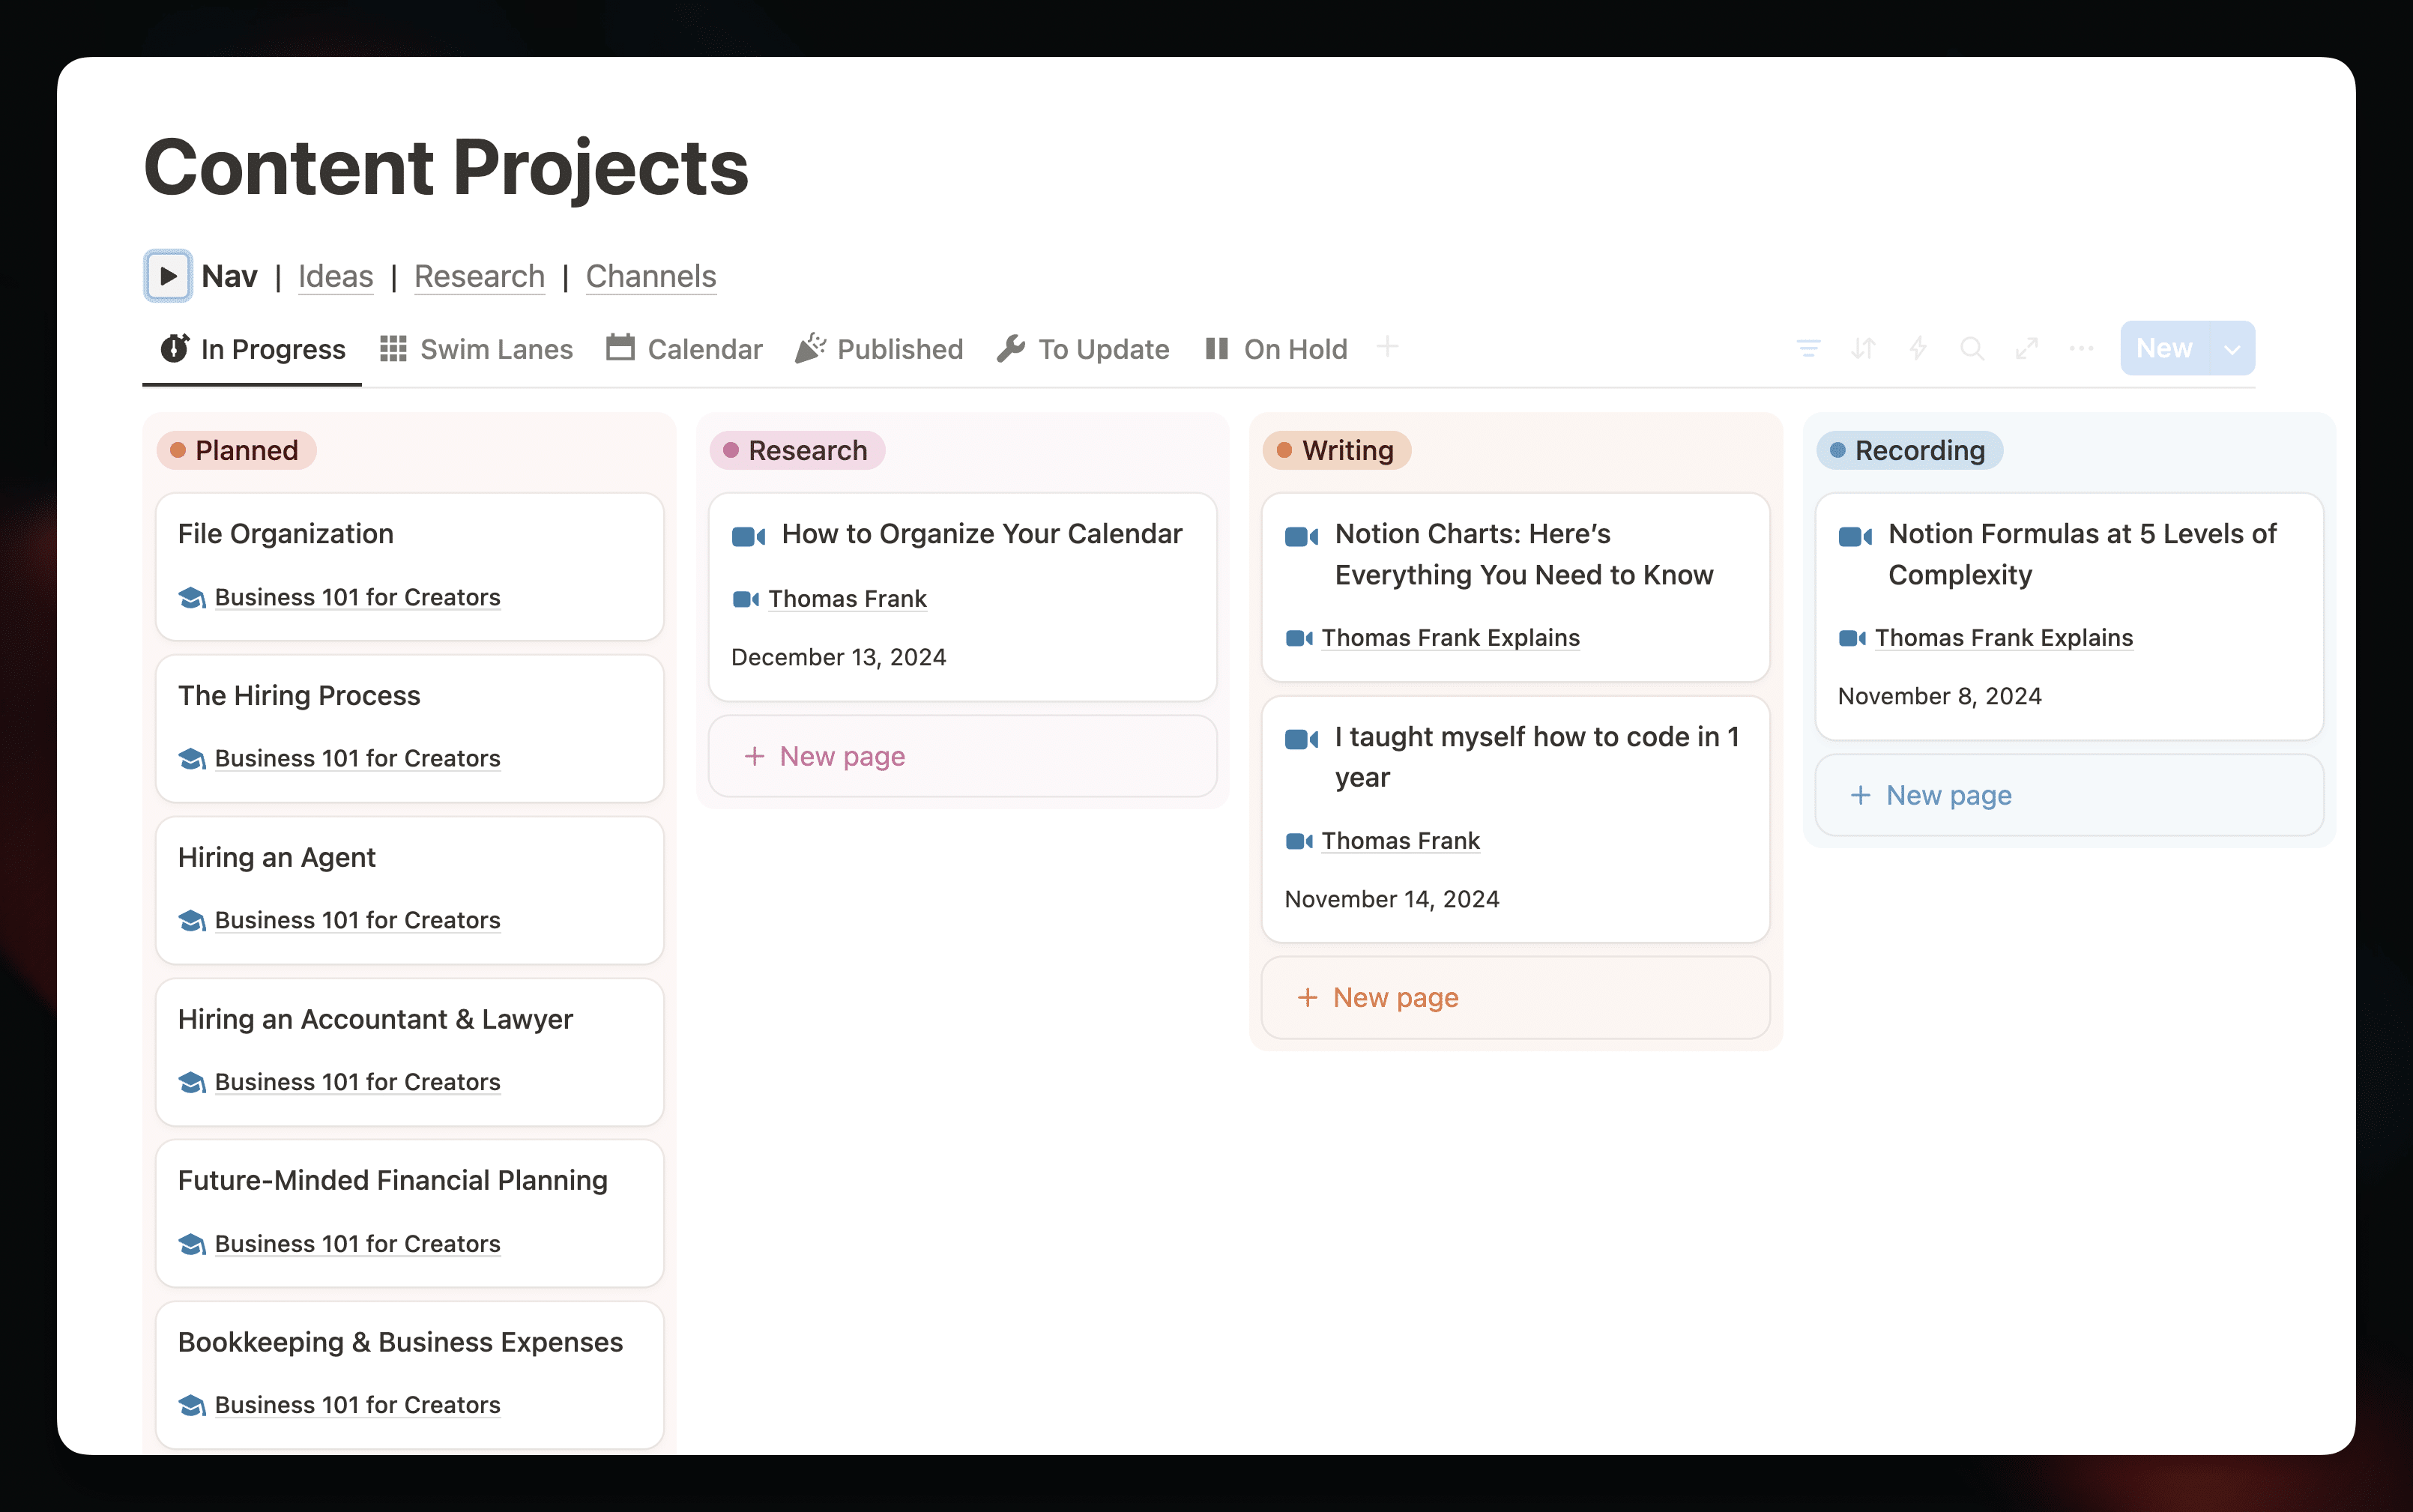Click the Writing status group label
This screenshot has height=1512, width=2413.
pos(1337,450)
